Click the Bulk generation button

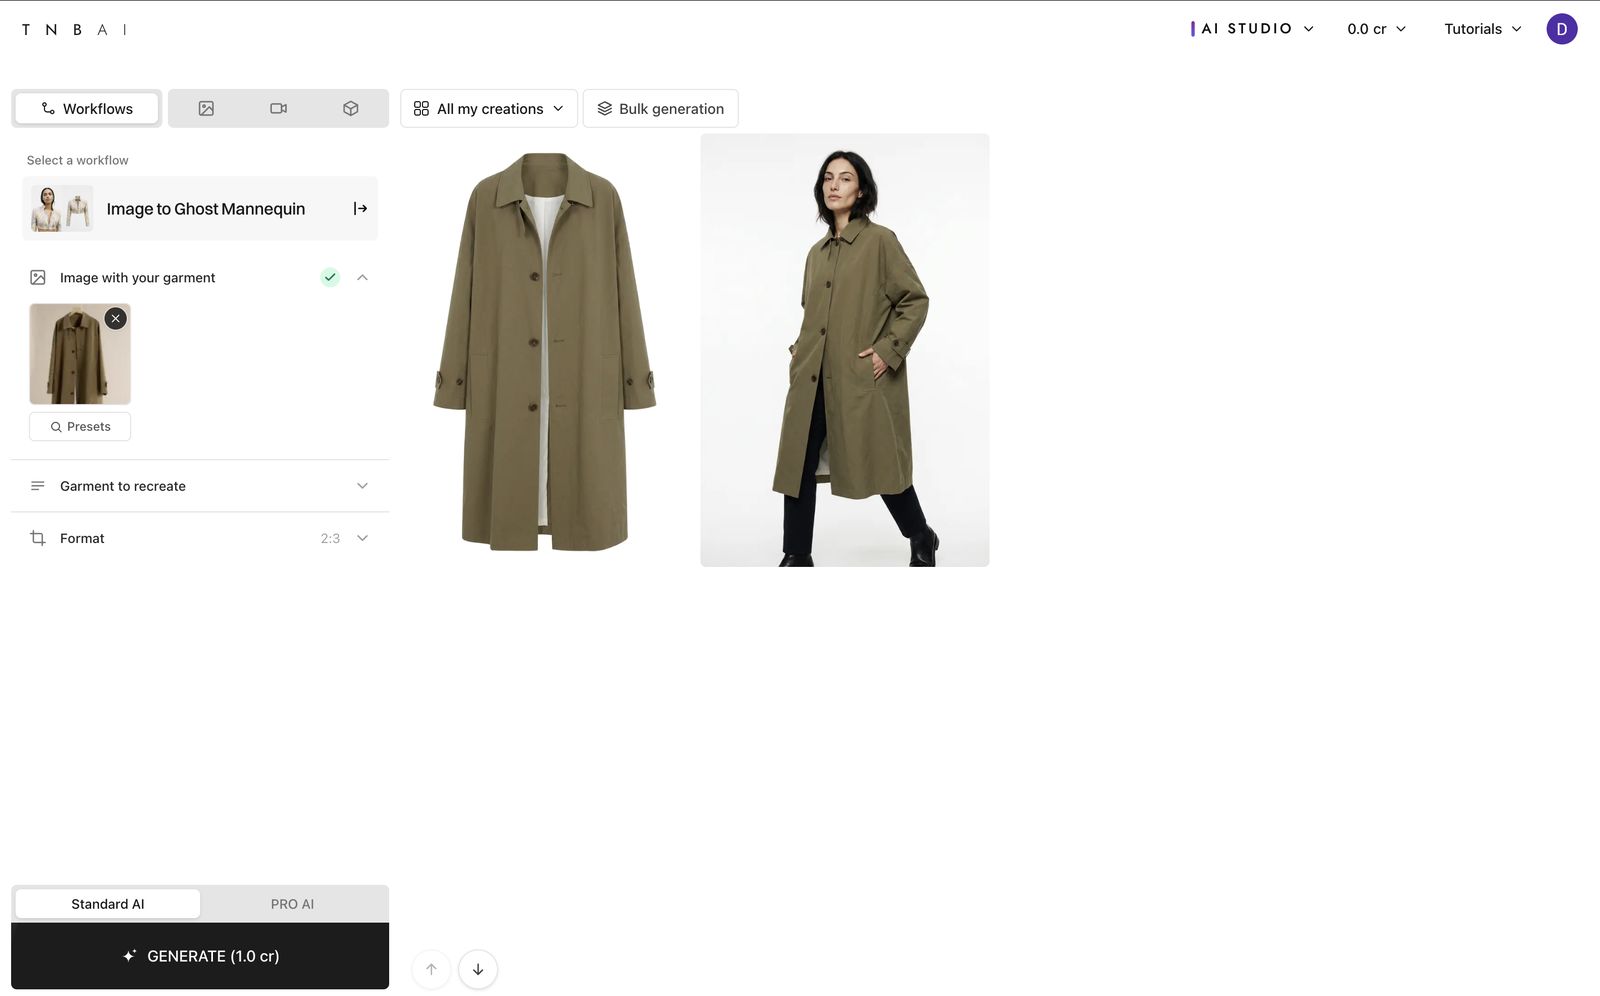(x=660, y=108)
